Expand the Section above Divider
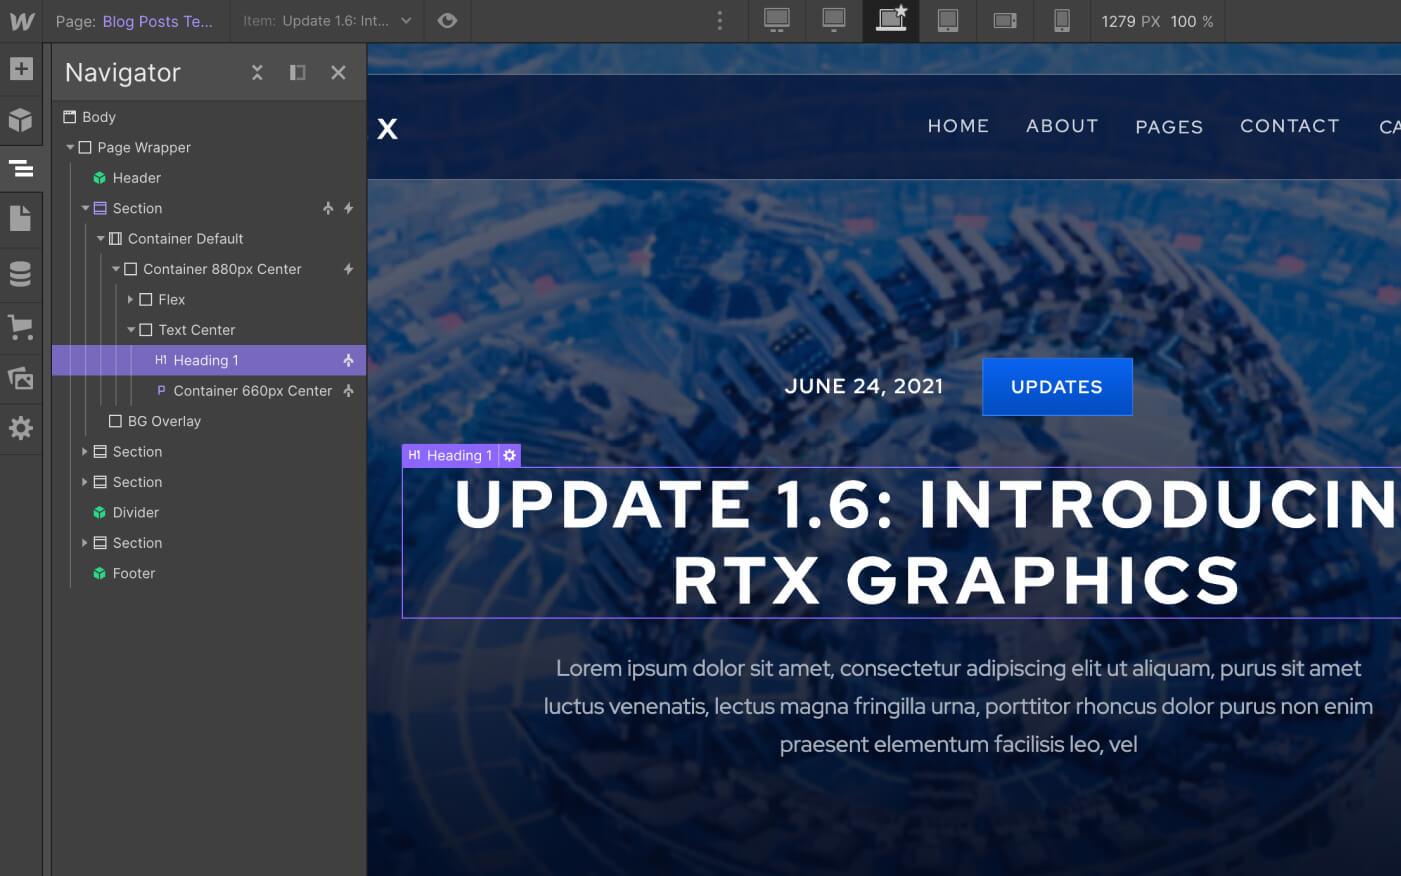The image size is (1401, 876). pos(84,482)
